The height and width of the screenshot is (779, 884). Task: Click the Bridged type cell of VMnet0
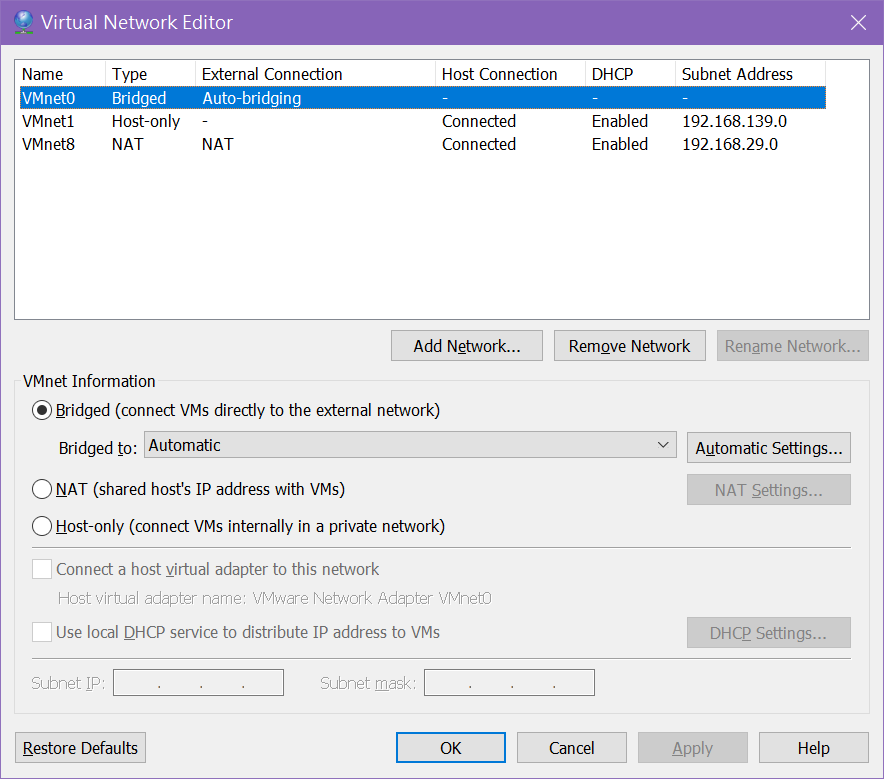[x=139, y=98]
